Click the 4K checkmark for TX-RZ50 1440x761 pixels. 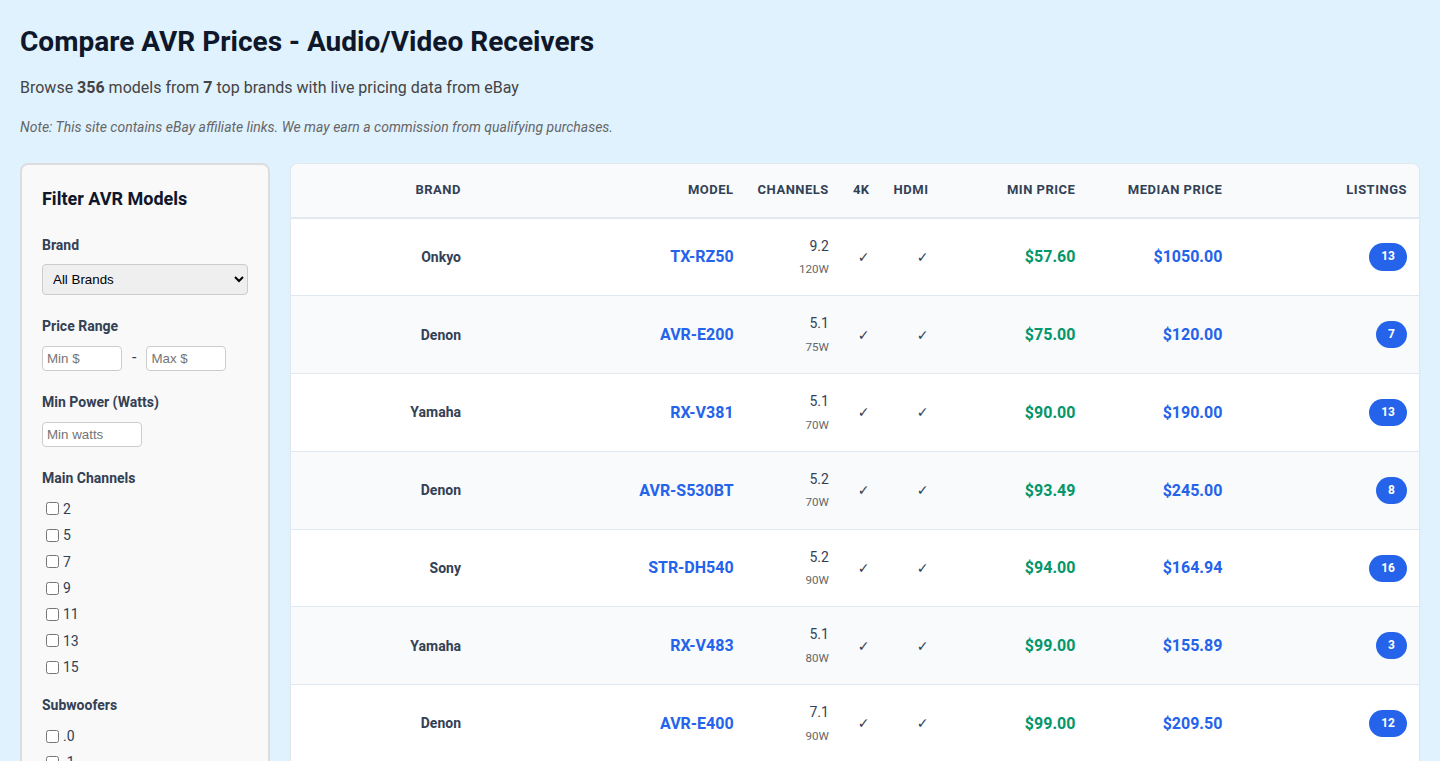click(x=863, y=257)
